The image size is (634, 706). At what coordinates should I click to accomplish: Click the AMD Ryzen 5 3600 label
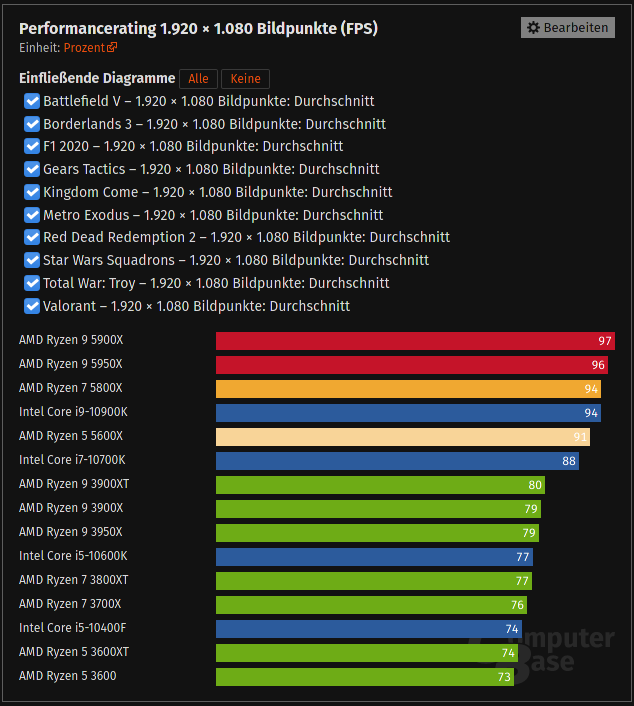point(68,676)
